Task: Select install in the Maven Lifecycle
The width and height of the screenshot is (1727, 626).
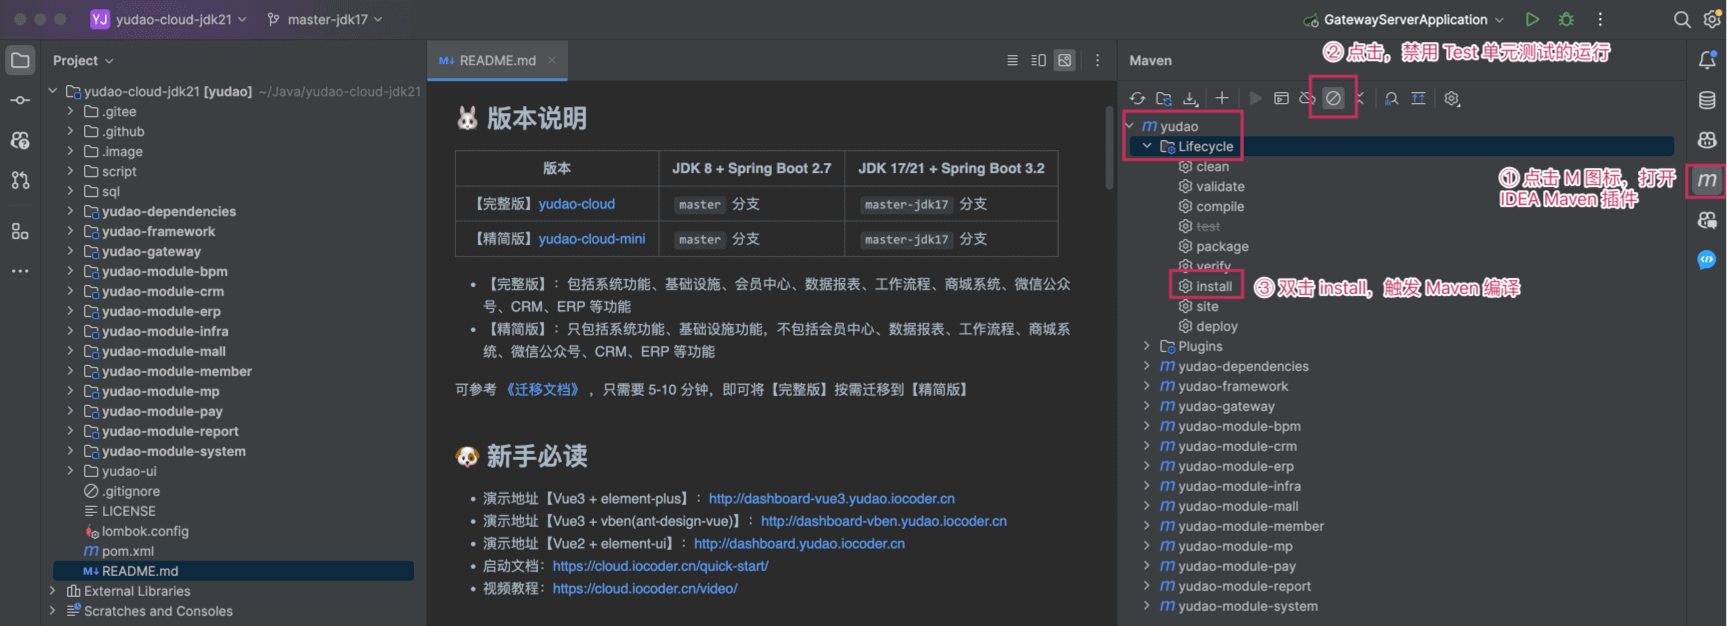Action: tap(1213, 286)
